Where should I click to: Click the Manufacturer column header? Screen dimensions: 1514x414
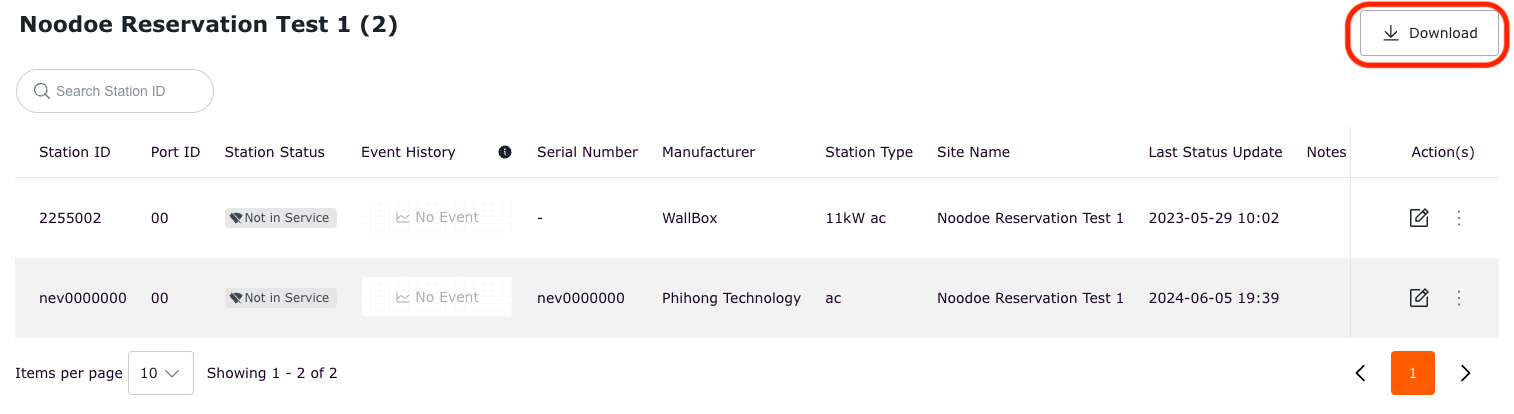pos(708,152)
